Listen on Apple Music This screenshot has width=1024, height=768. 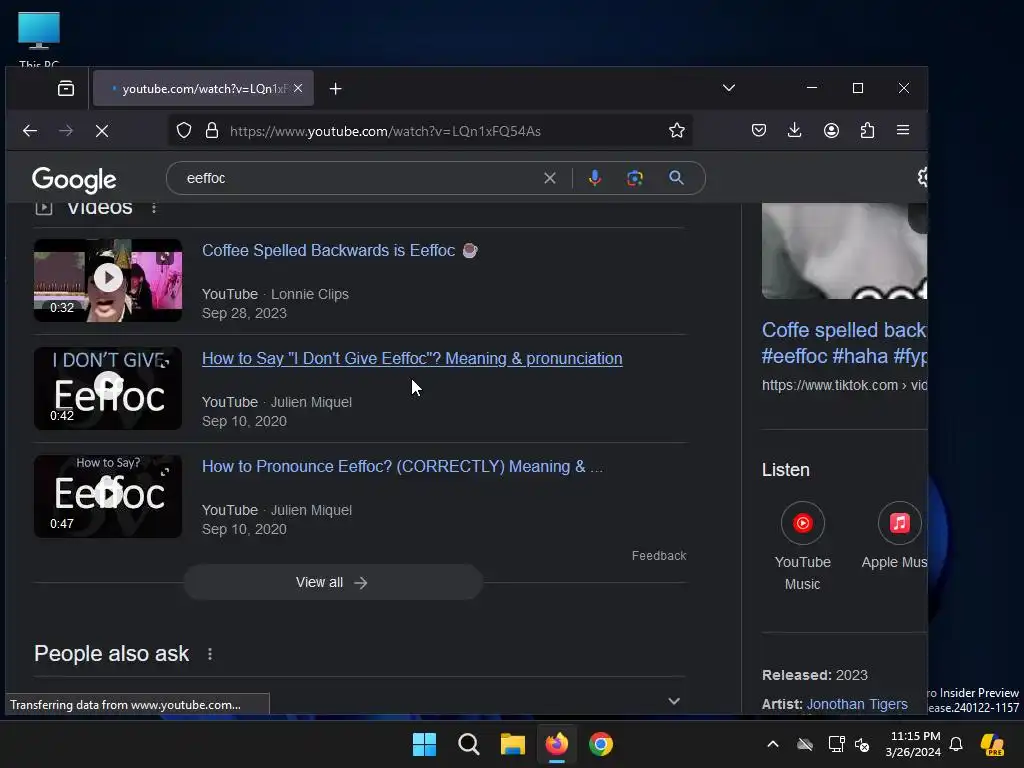(896, 535)
